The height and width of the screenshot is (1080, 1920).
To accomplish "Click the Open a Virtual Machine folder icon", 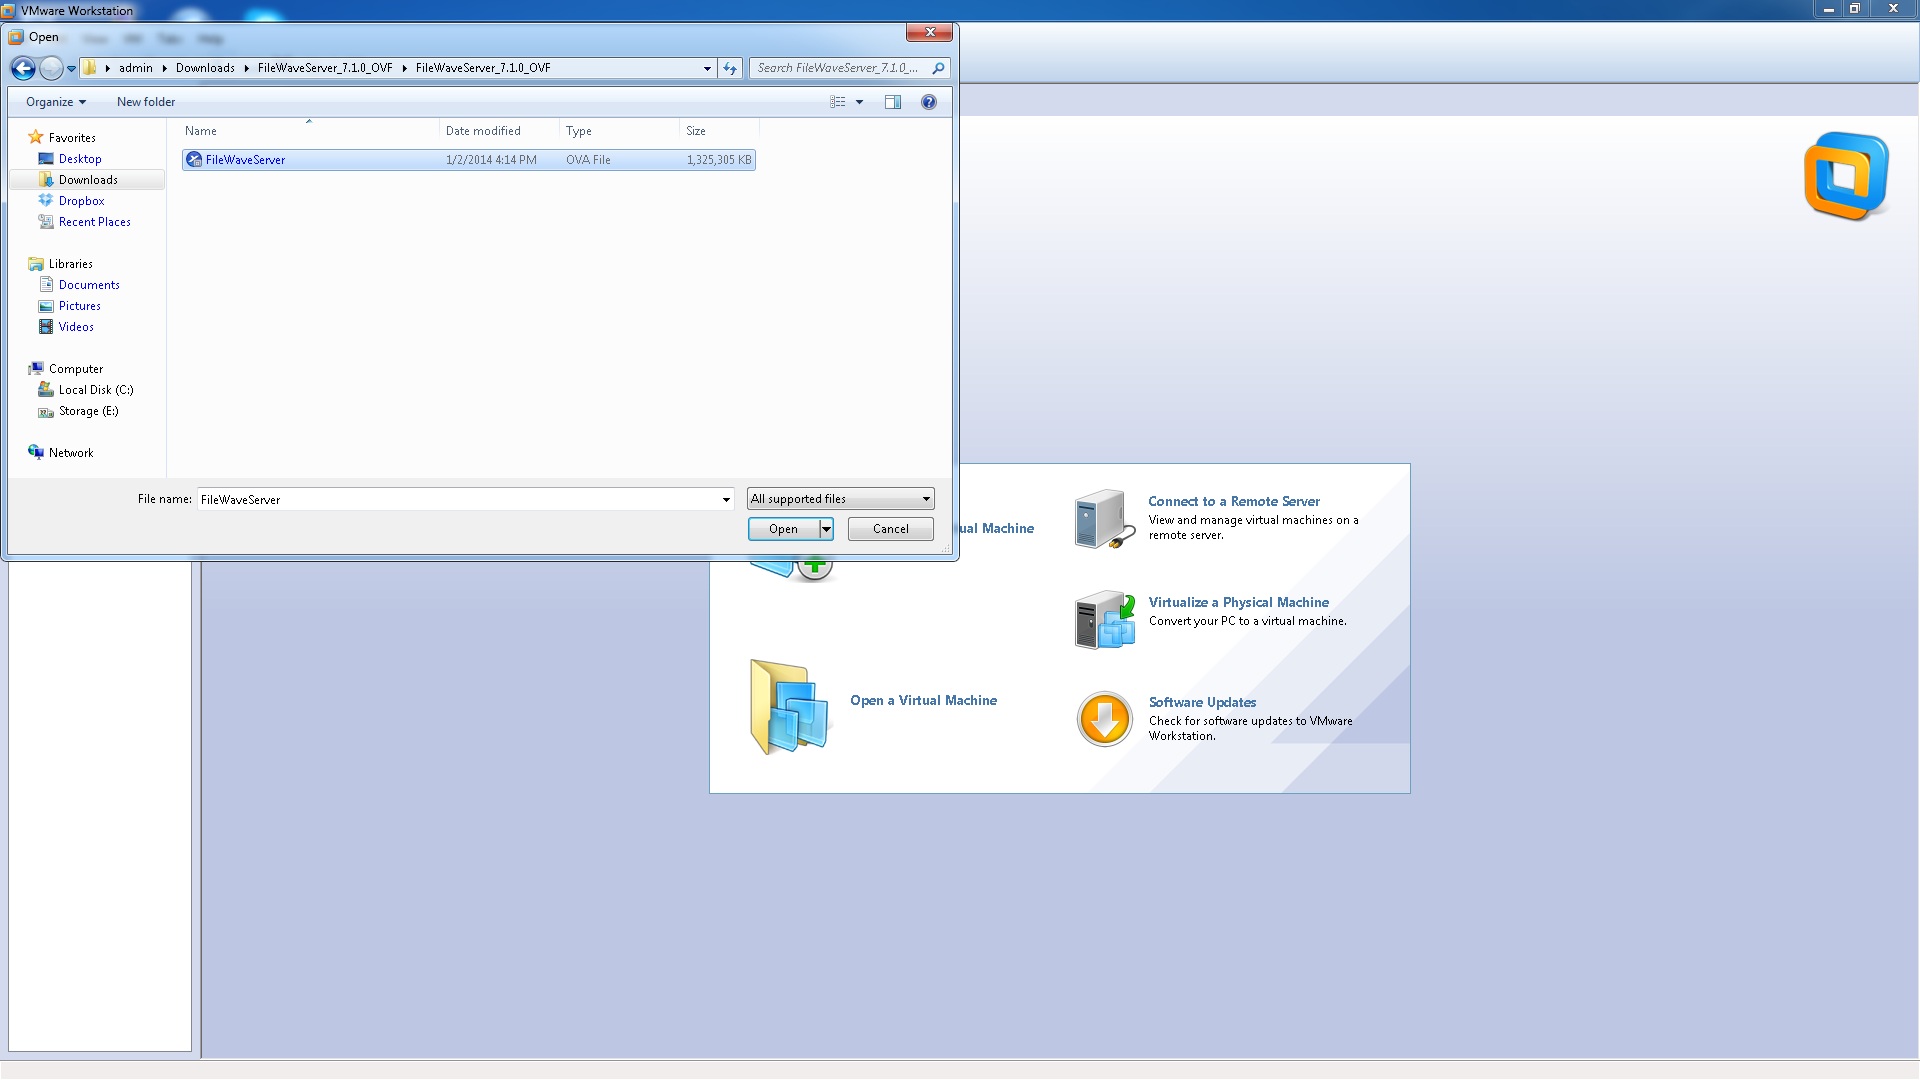I will point(789,706).
